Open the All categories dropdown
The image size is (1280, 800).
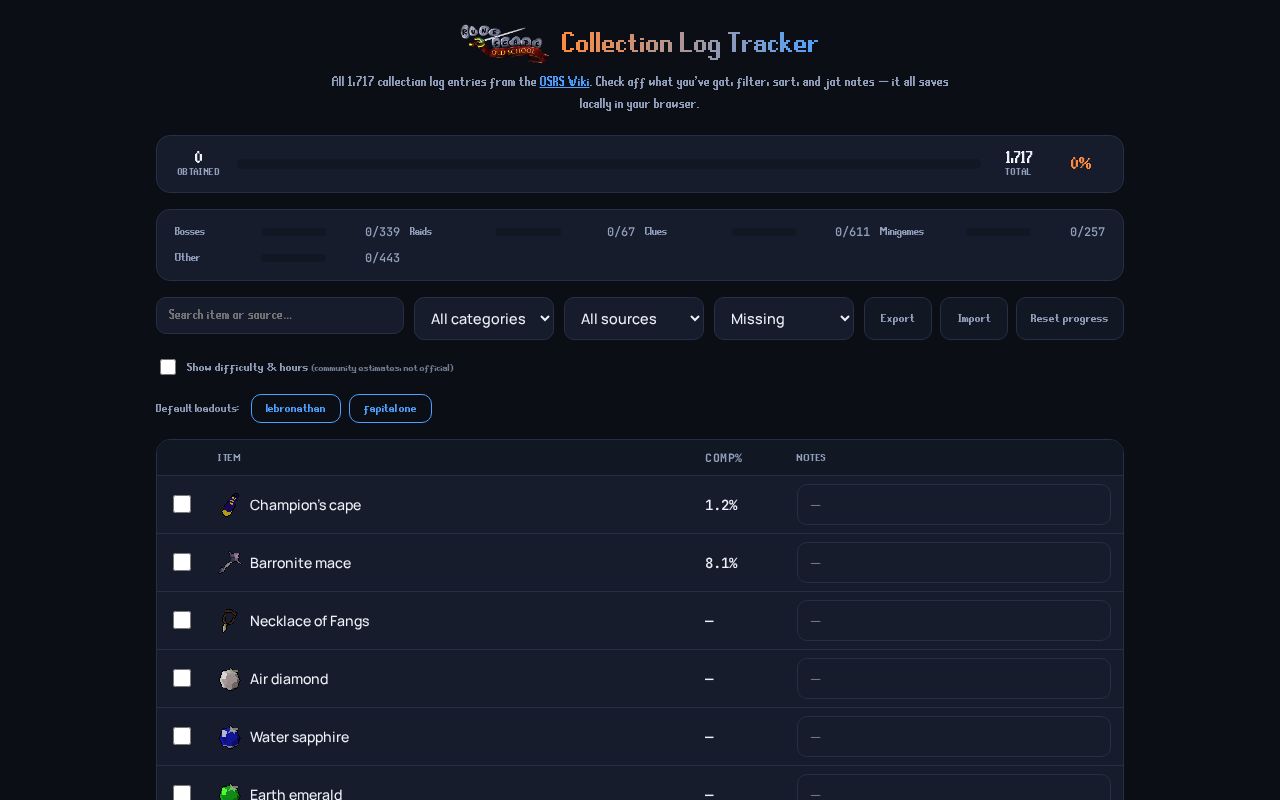pos(484,318)
